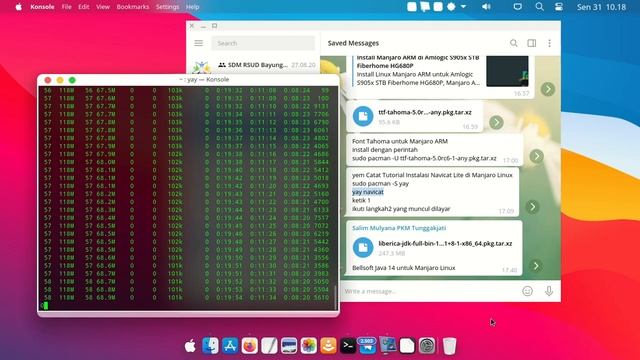Click 'sudo pacman -S yay' line
The width and height of the screenshot is (640, 360).
coord(380,183)
